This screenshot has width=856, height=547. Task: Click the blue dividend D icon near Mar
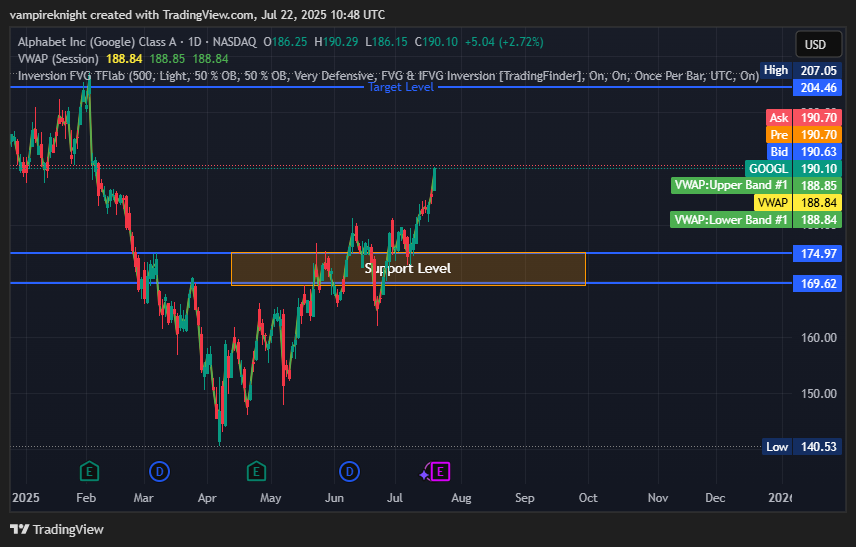(159, 471)
